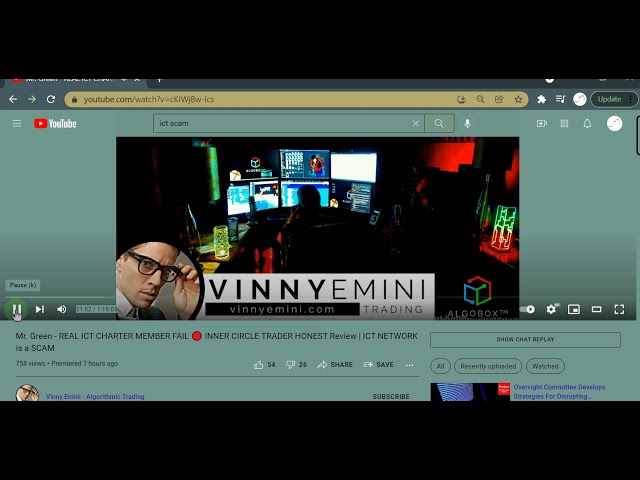Select the Watched filter chip

545,366
